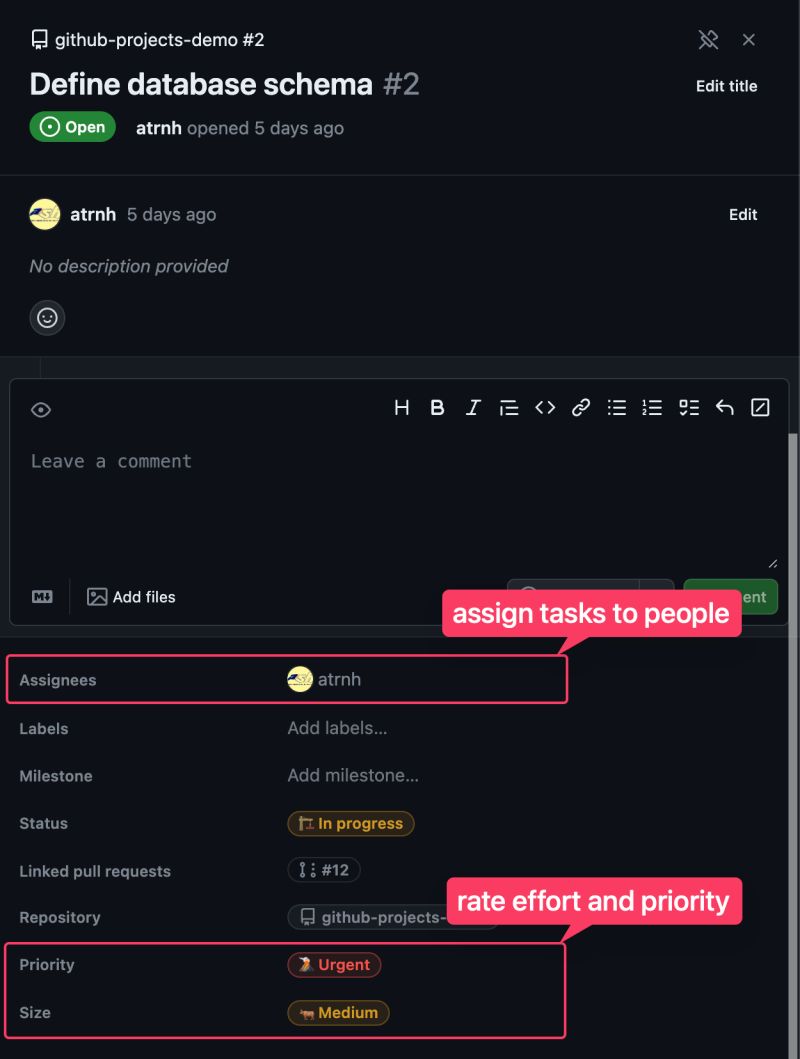
Task: Apply bold formatting in the comment editor
Action: (437, 407)
